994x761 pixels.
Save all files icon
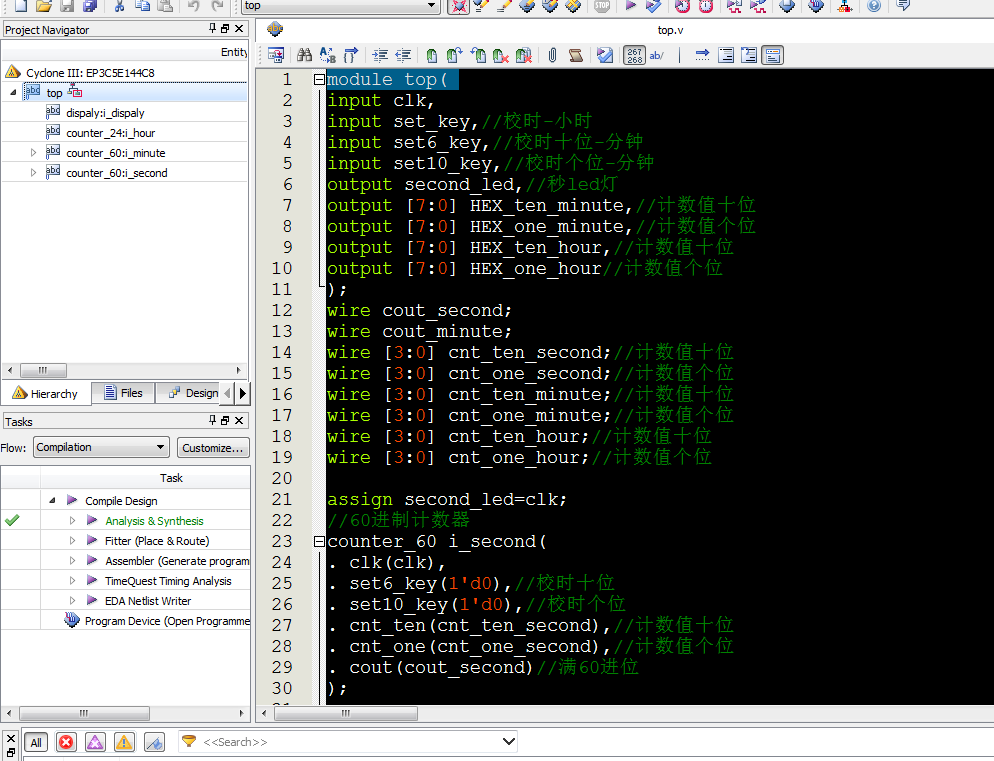pos(91,6)
